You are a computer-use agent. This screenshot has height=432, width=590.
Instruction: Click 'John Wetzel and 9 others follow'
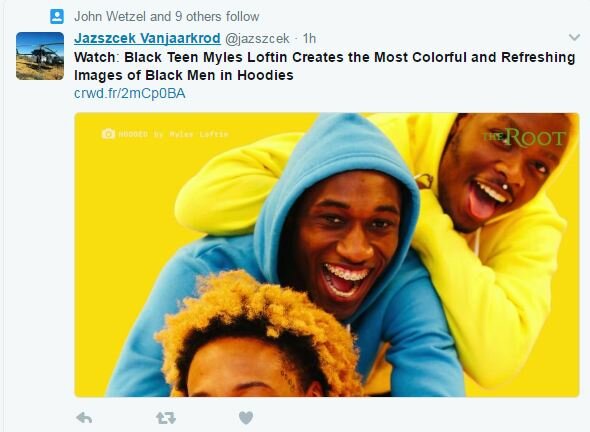166,17
